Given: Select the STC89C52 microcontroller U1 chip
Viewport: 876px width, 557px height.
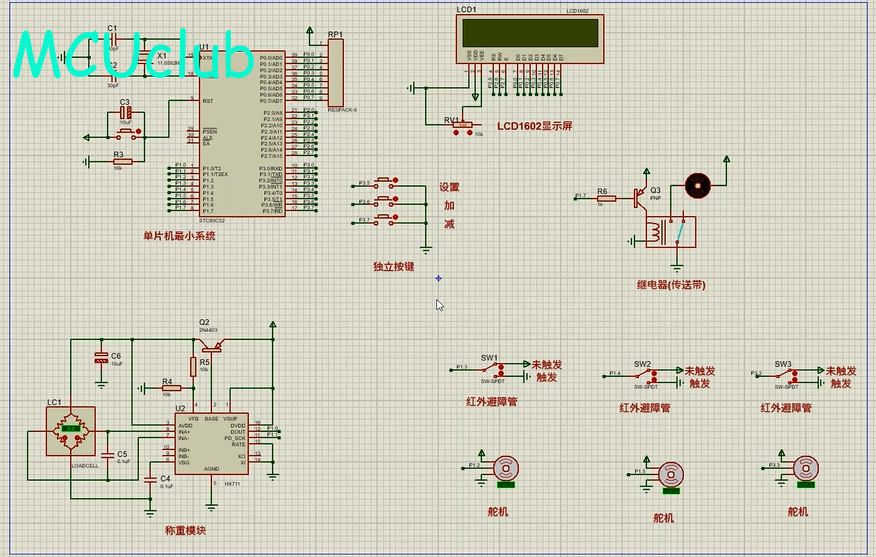Looking at the screenshot, I should (242, 134).
